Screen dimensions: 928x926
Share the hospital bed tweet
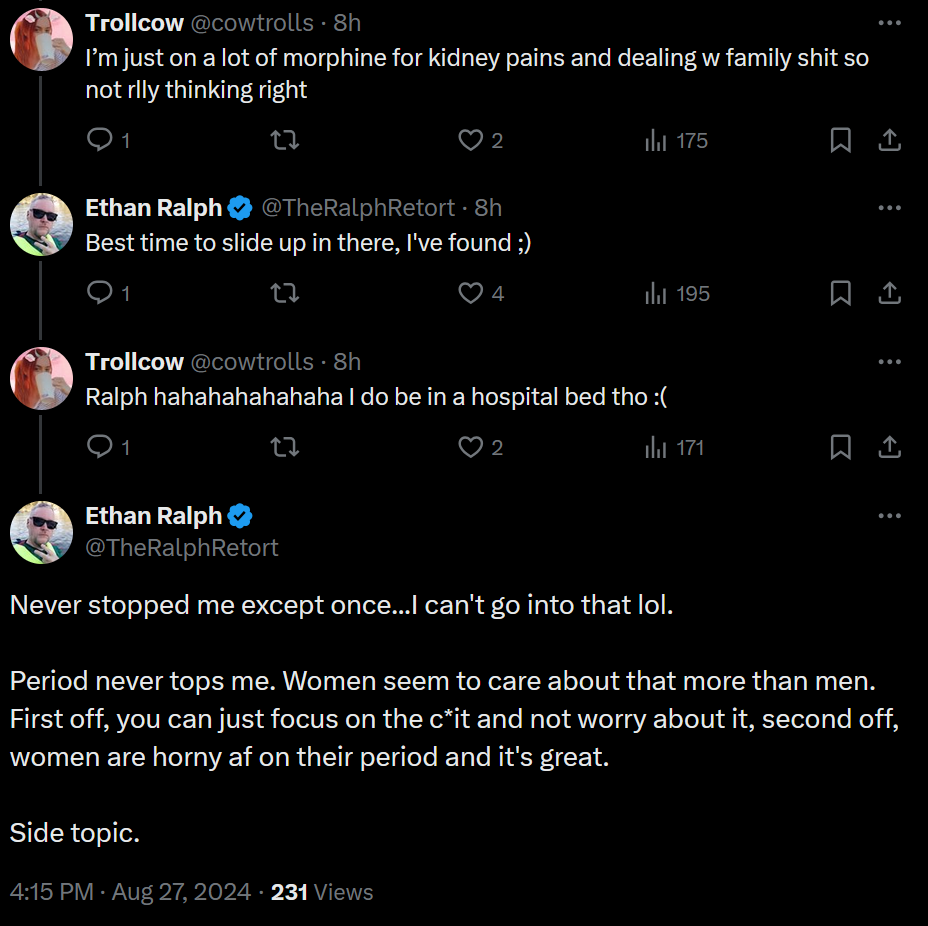889,447
